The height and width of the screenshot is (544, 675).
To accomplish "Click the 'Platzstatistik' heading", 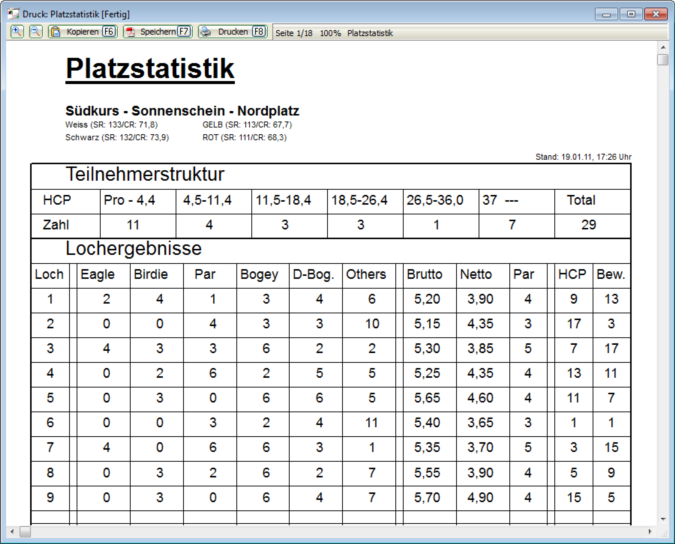I will click(150, 68).
